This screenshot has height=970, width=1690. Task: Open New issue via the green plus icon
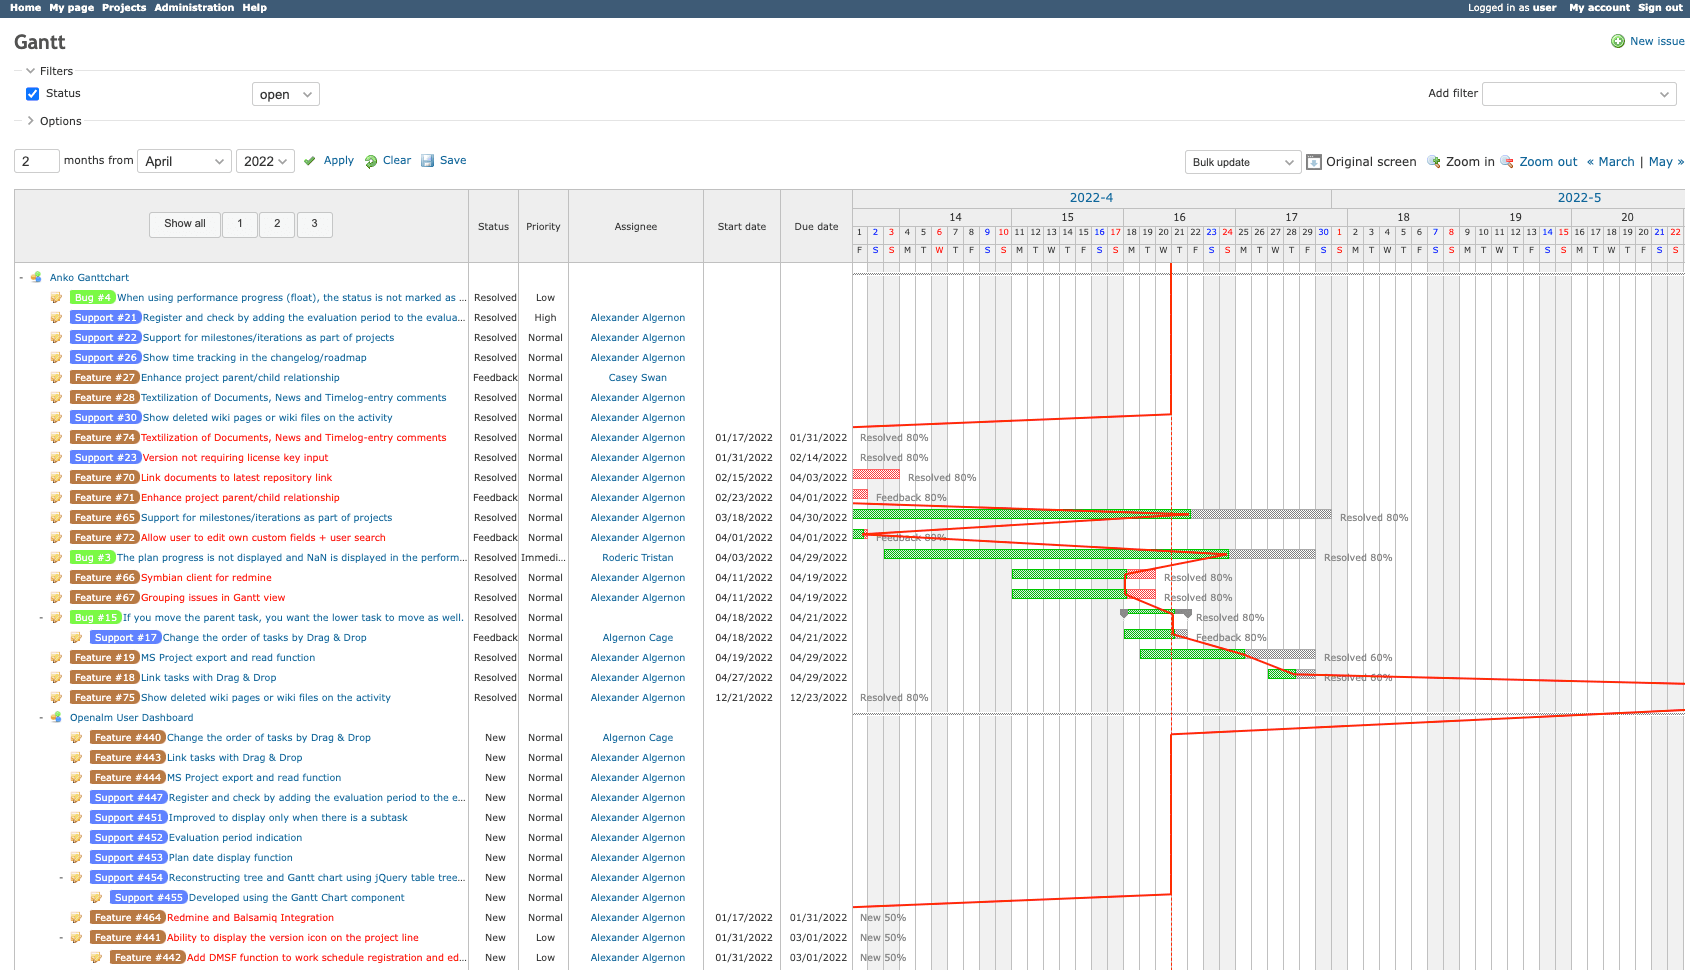pyautogui.click(x=1617, y=41)
